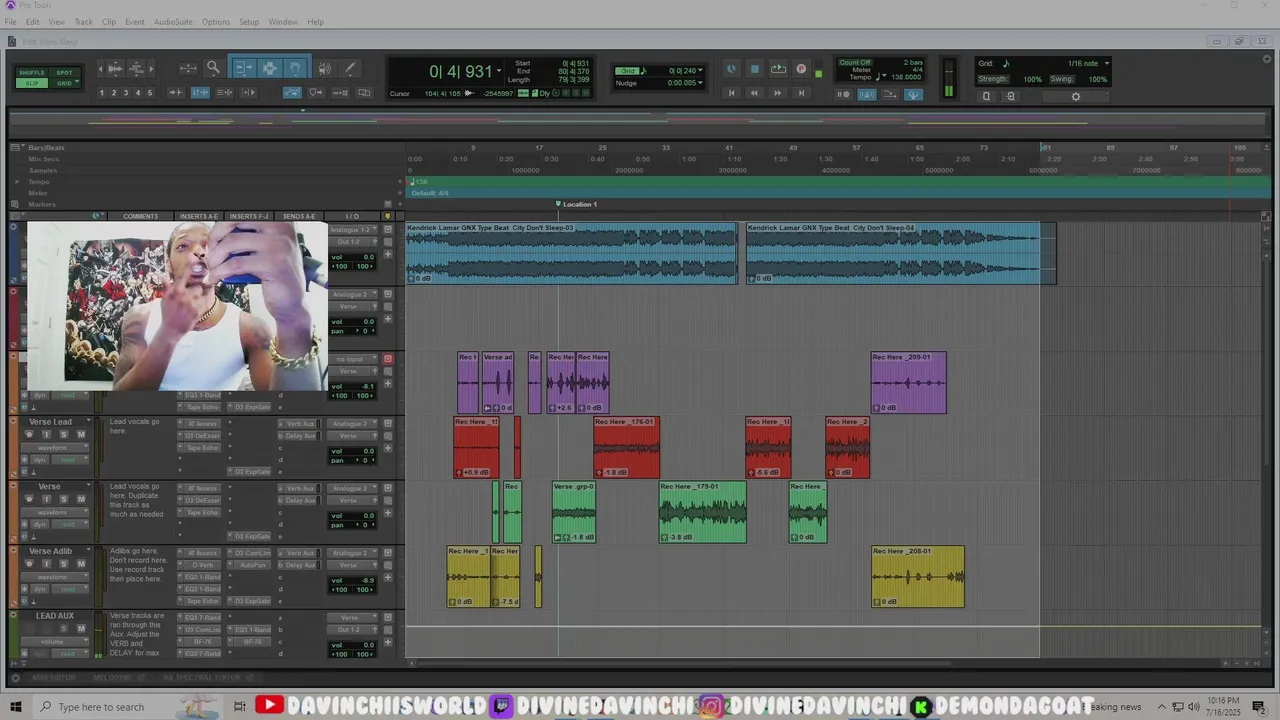Screen dimensions: 1280x720
Task: Mute the LEAD AUX track
Action: pos(81,629)
